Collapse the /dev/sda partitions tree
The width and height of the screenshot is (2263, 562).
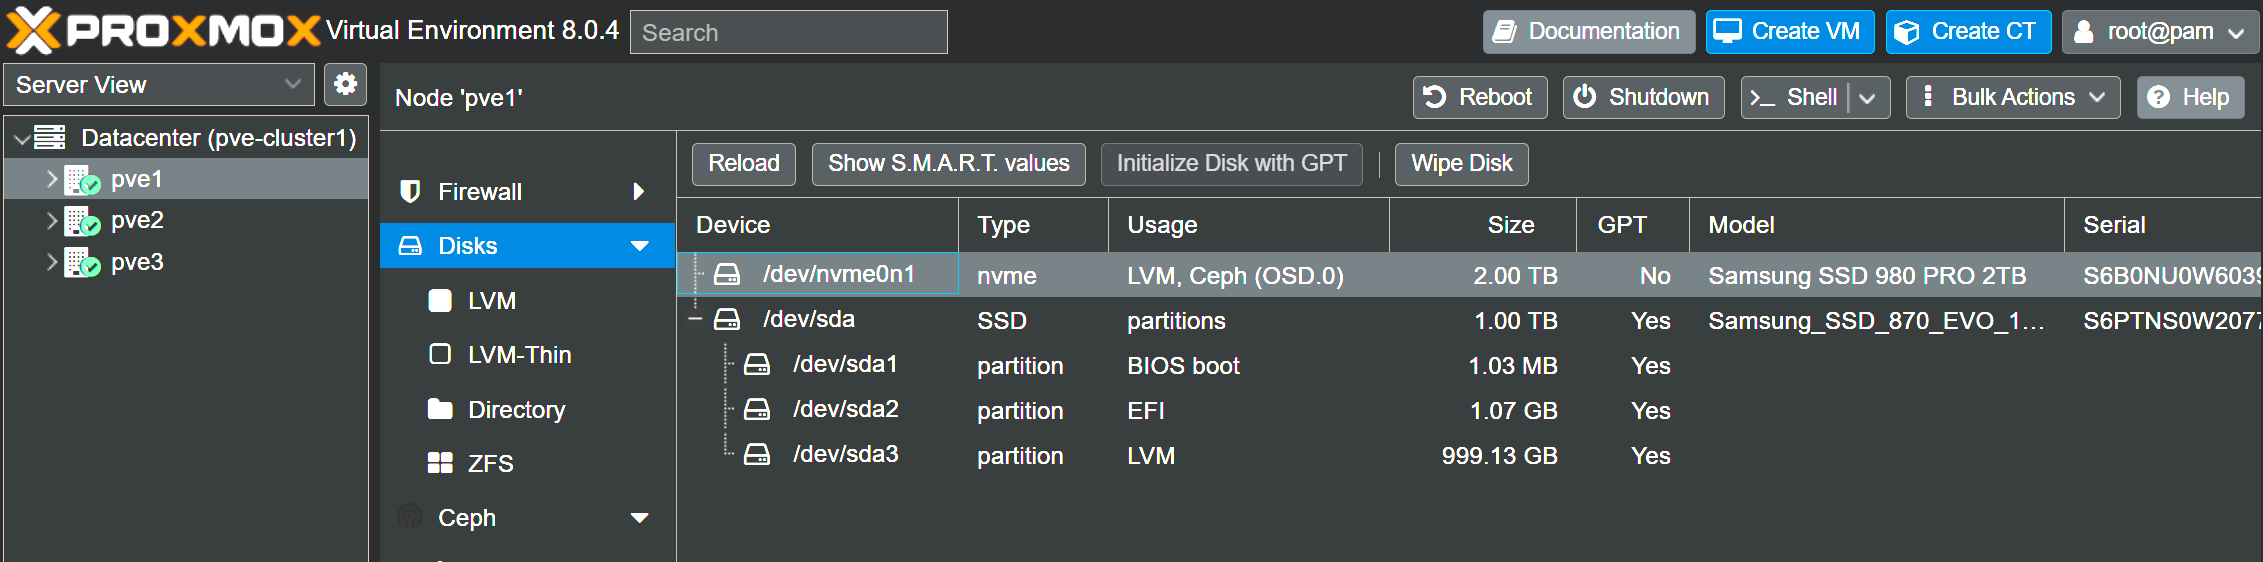click(x=696, y=319)
